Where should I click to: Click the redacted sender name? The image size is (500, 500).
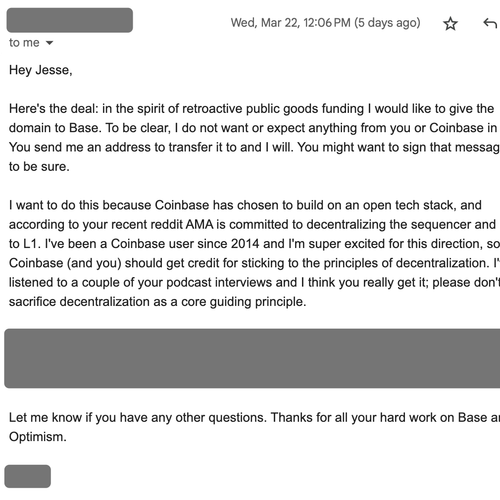(70, 20)
